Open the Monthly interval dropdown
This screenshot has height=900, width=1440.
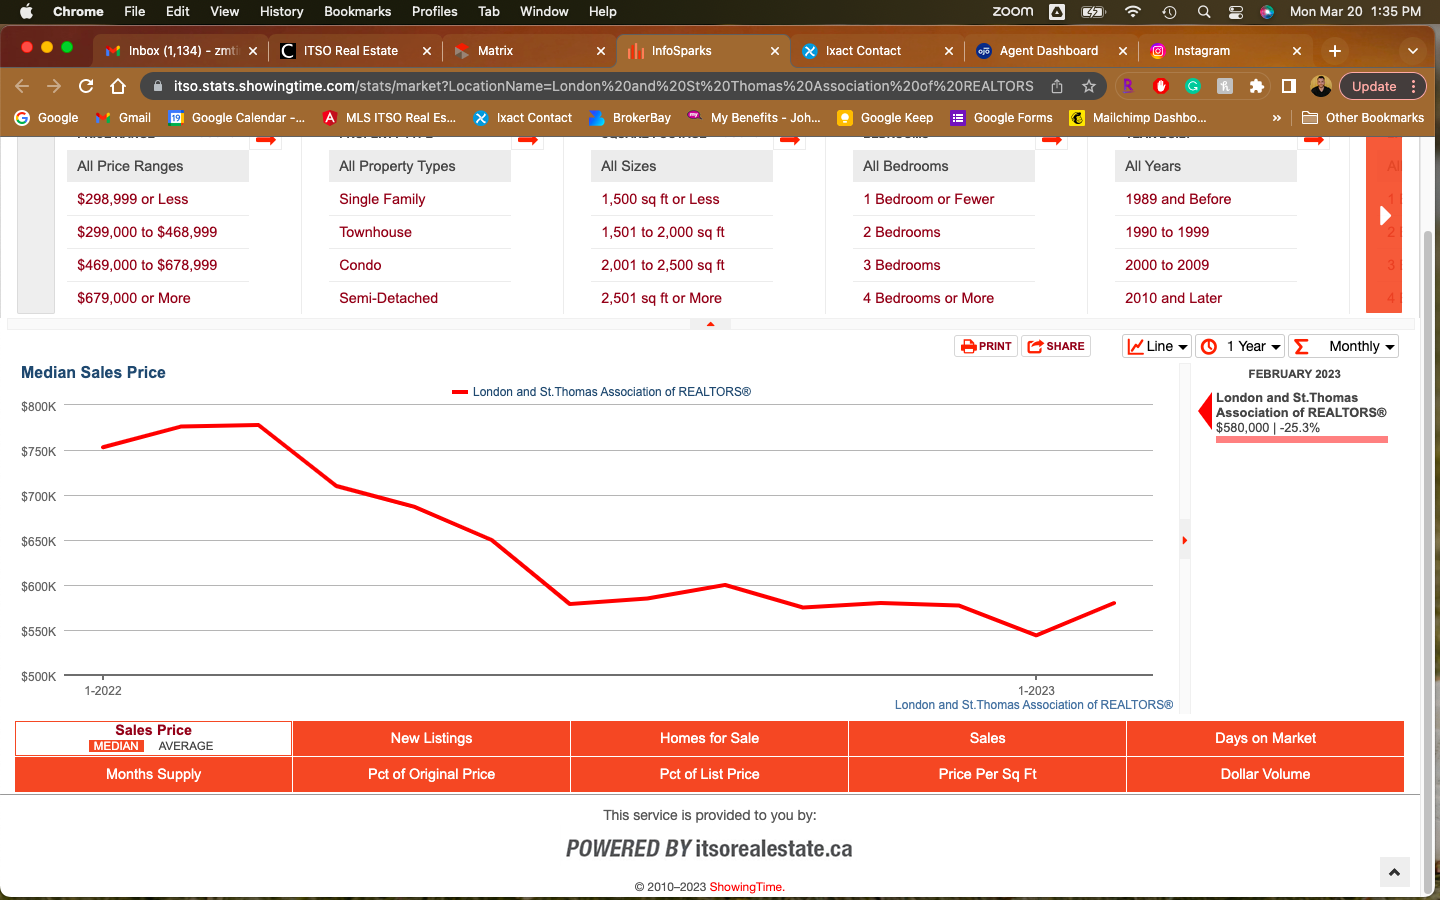coord(1344,346)
